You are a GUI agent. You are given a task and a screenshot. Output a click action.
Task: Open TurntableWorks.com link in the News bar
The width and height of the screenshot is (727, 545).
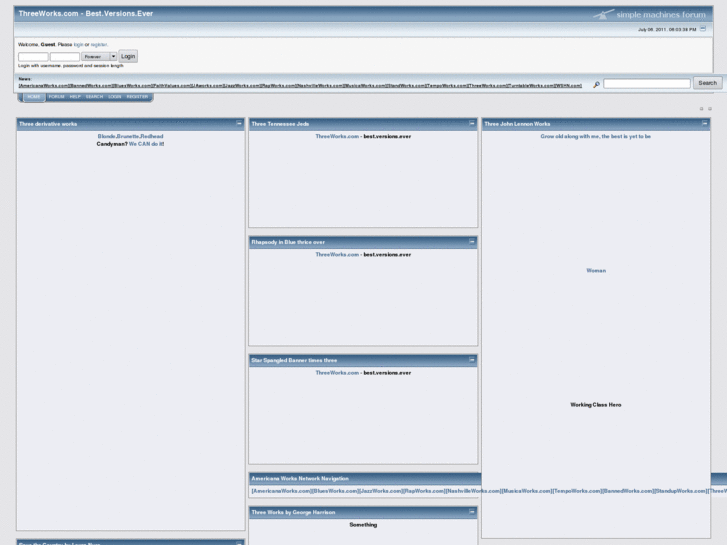(531, 86)
